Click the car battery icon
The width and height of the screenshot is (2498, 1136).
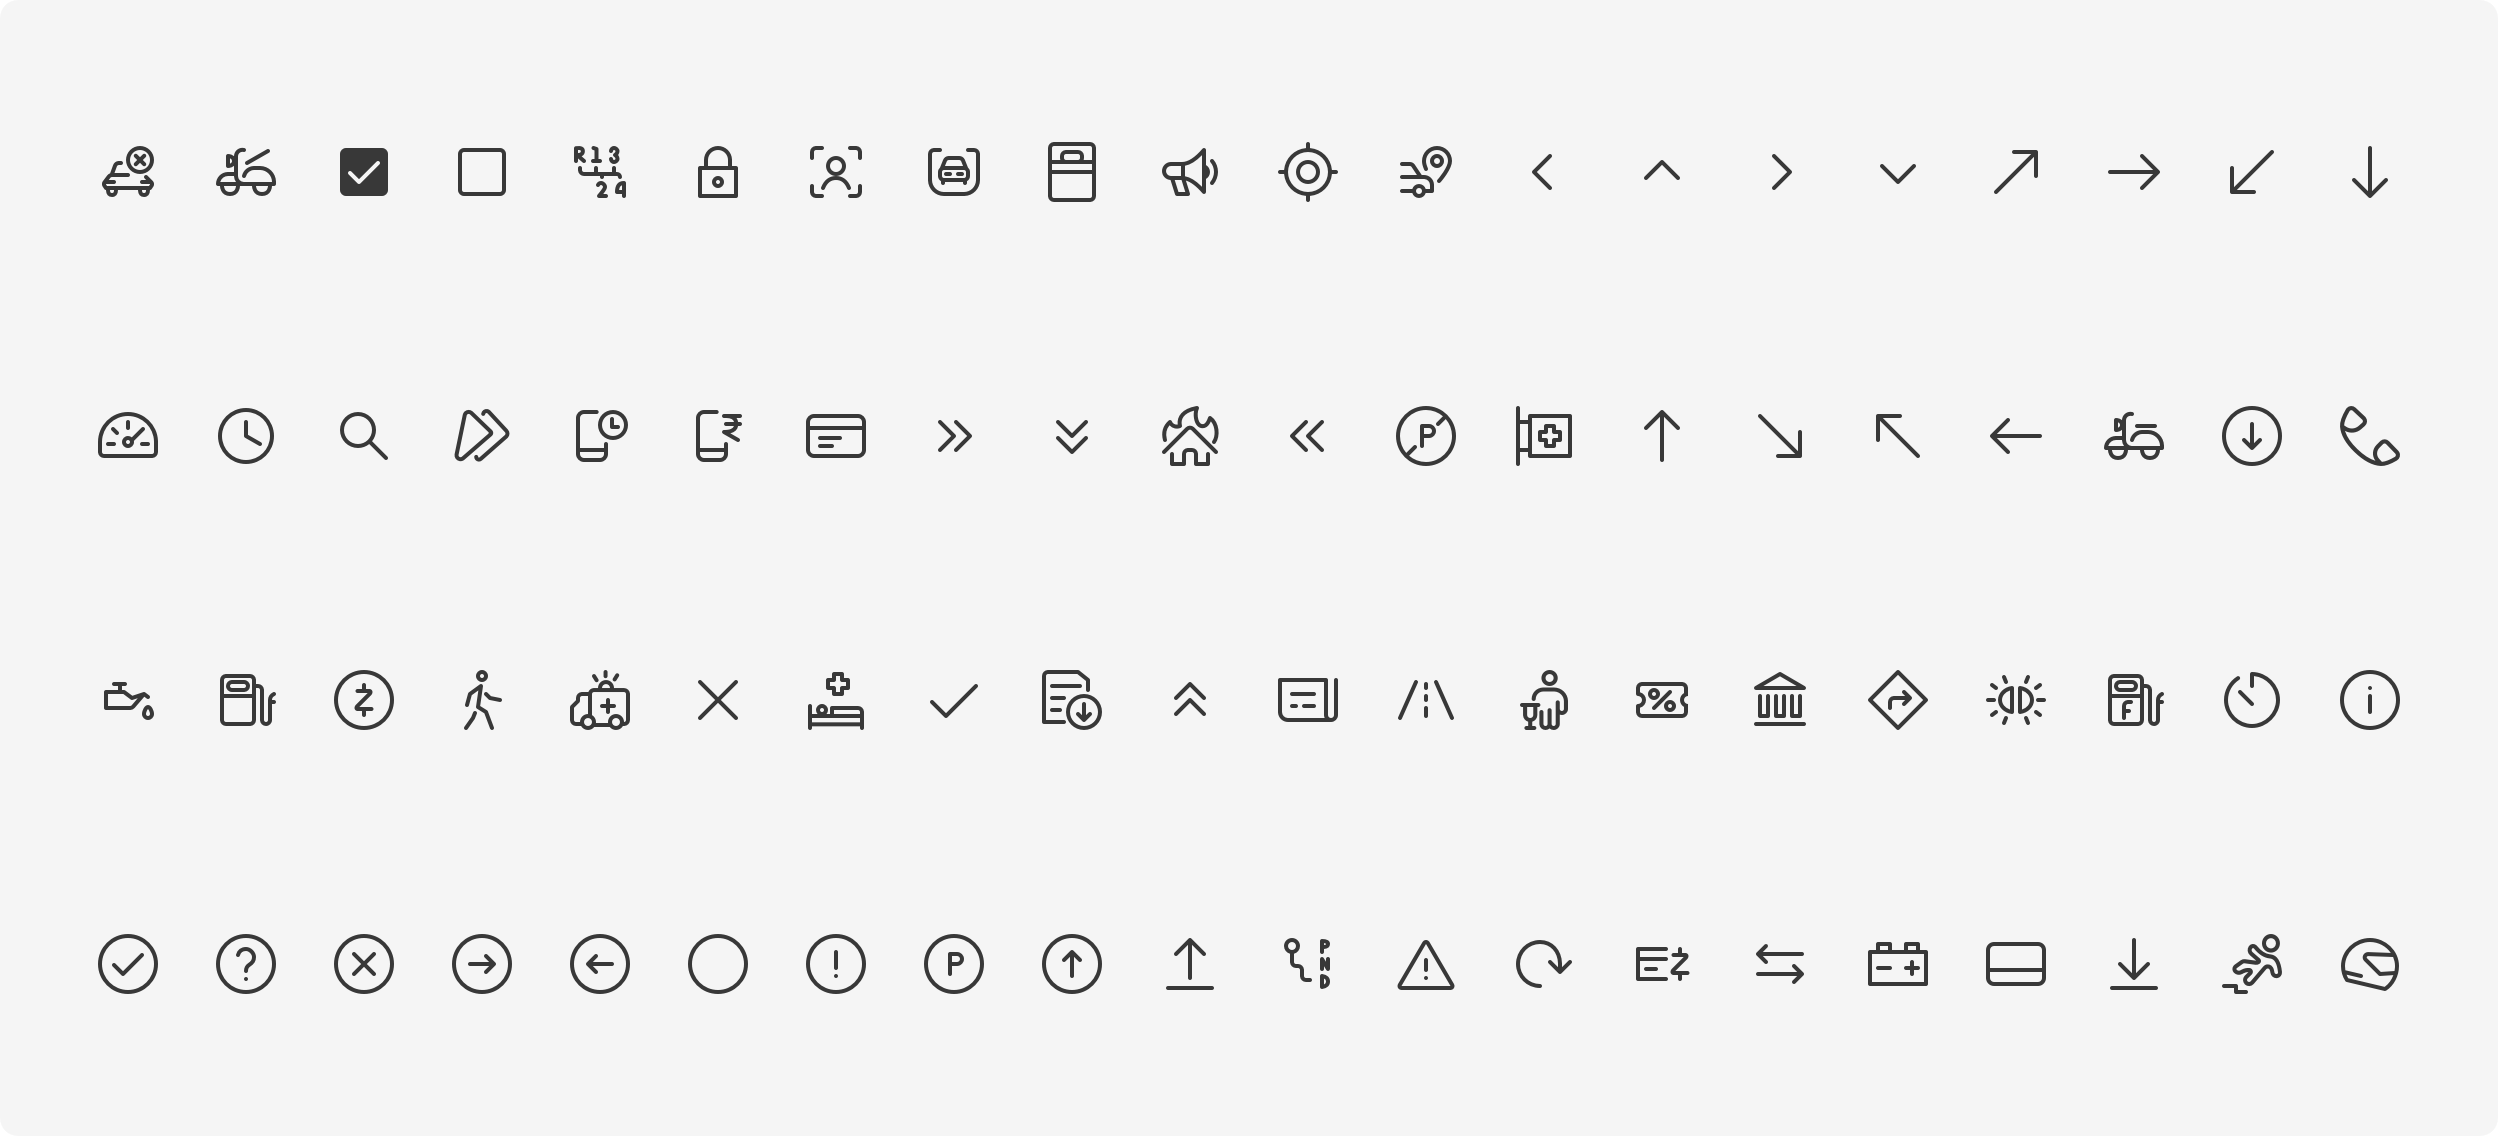pos(1897,964)
